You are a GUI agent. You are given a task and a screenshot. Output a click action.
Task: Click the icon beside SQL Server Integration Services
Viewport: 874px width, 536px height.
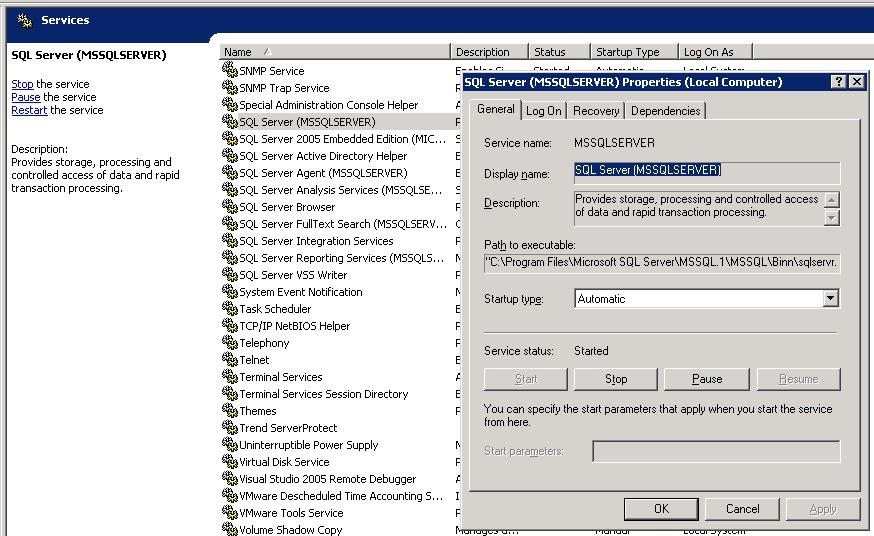[230, 240]
